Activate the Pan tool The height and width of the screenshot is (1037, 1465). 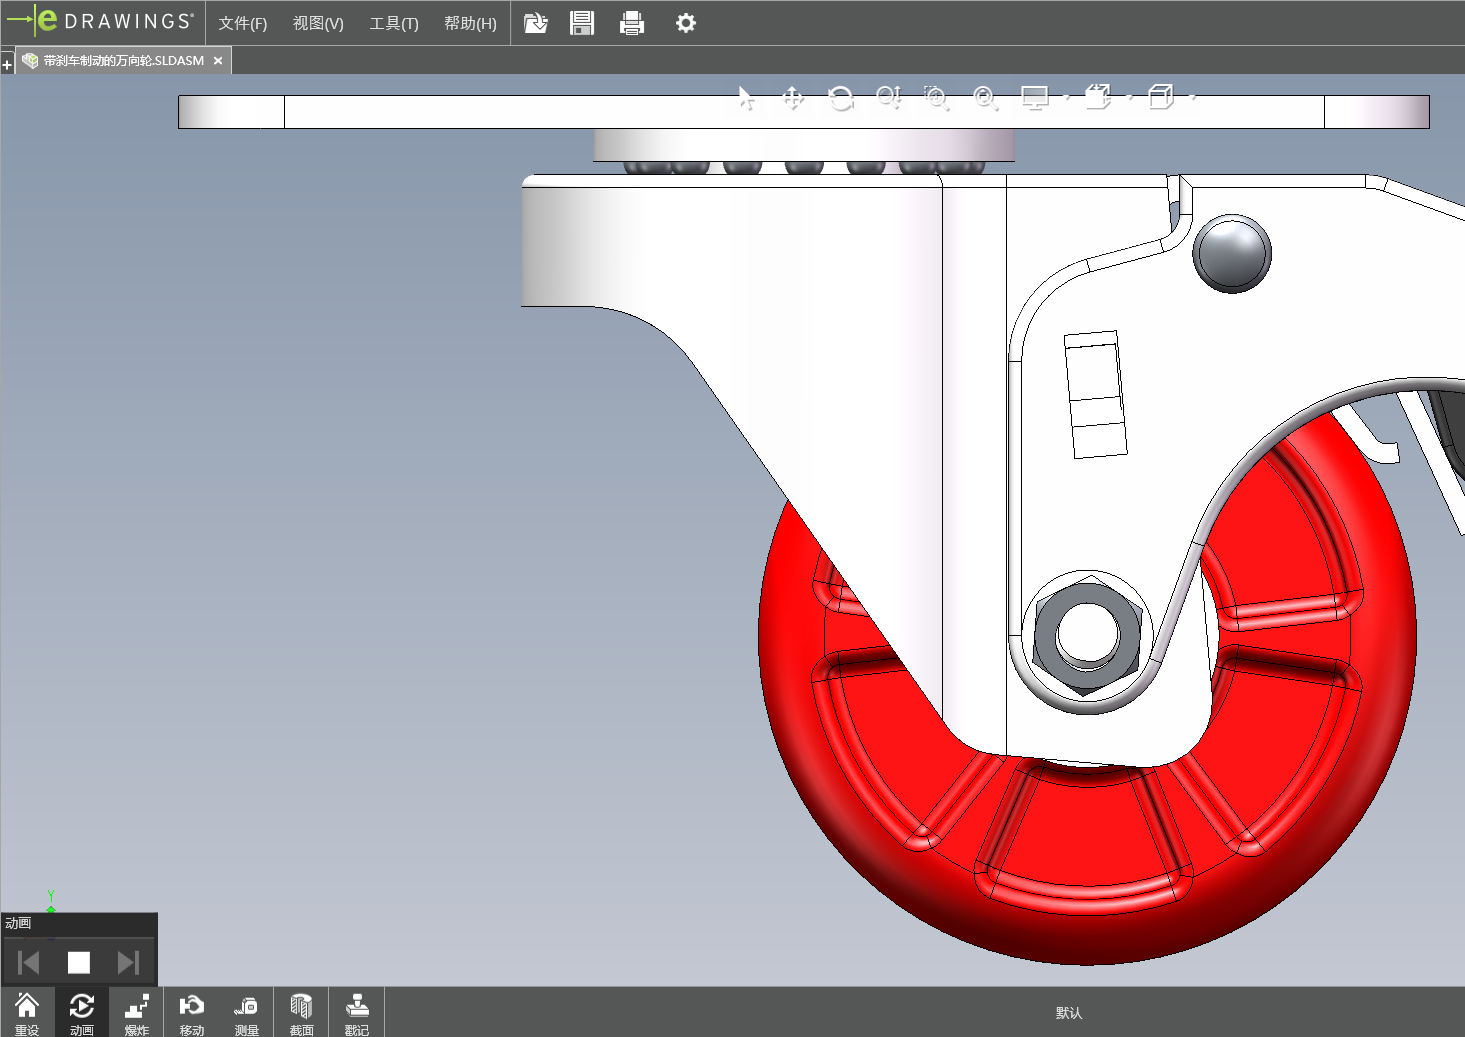[x=793, y=98]
